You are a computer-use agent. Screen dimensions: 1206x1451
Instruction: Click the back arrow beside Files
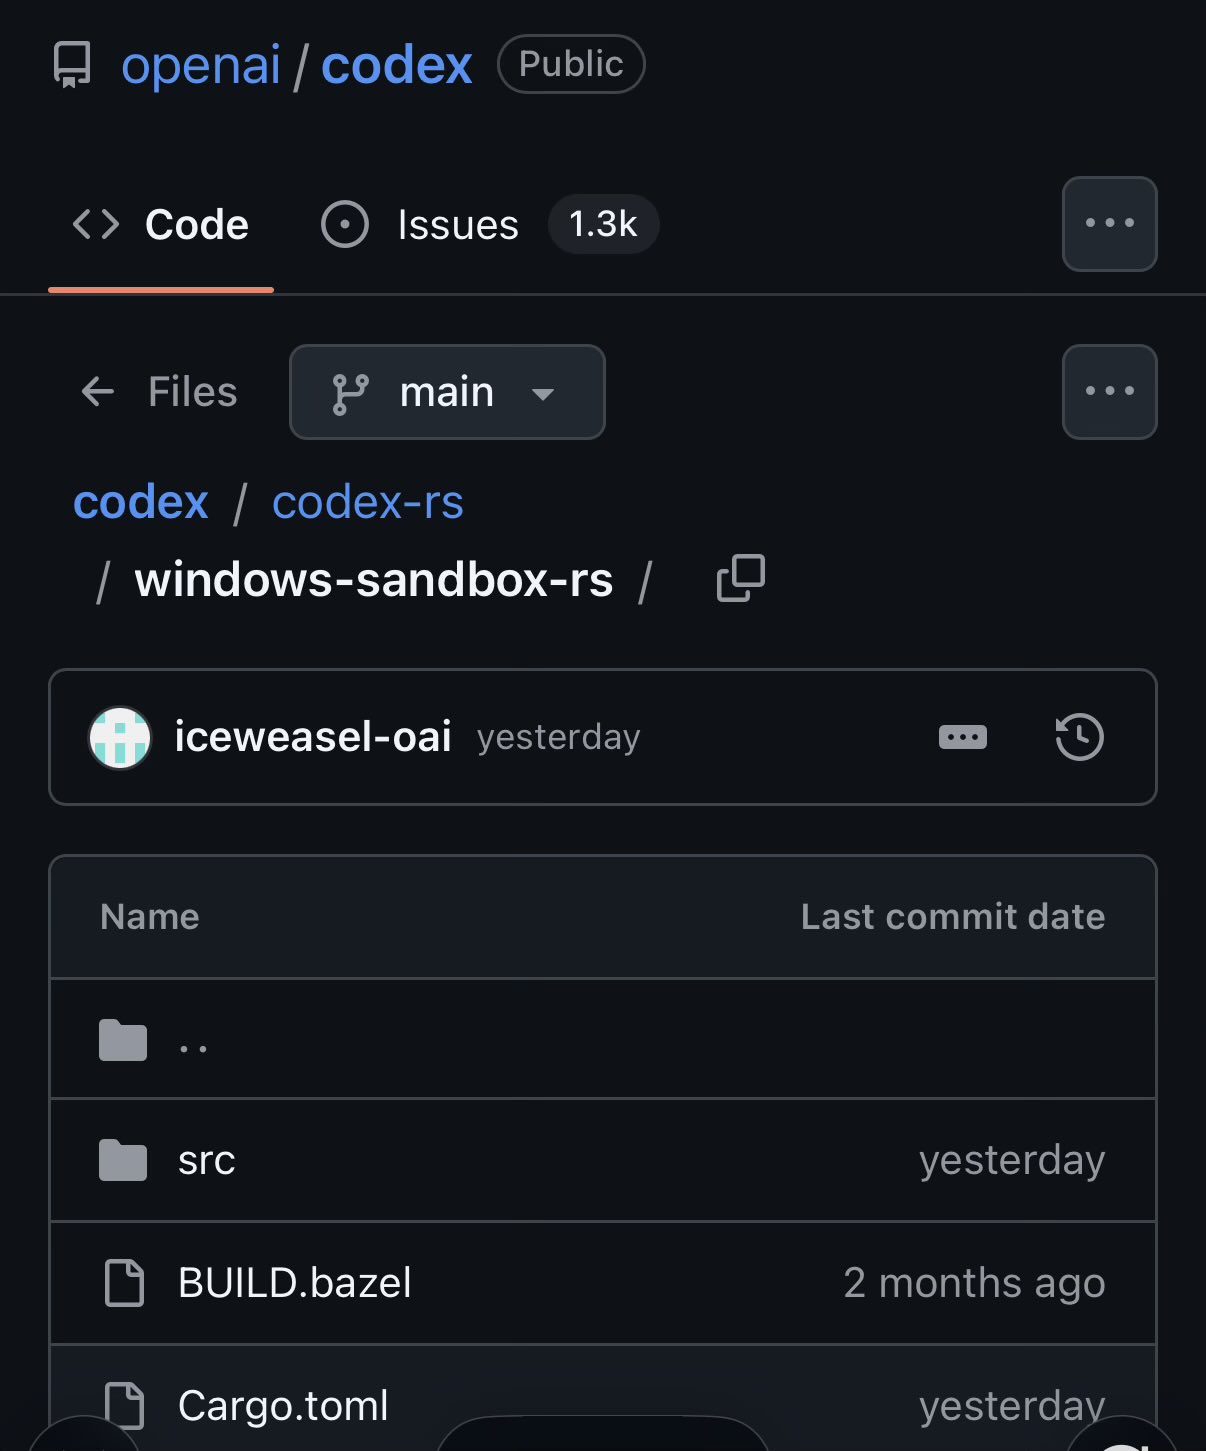[x=98, y=392]
